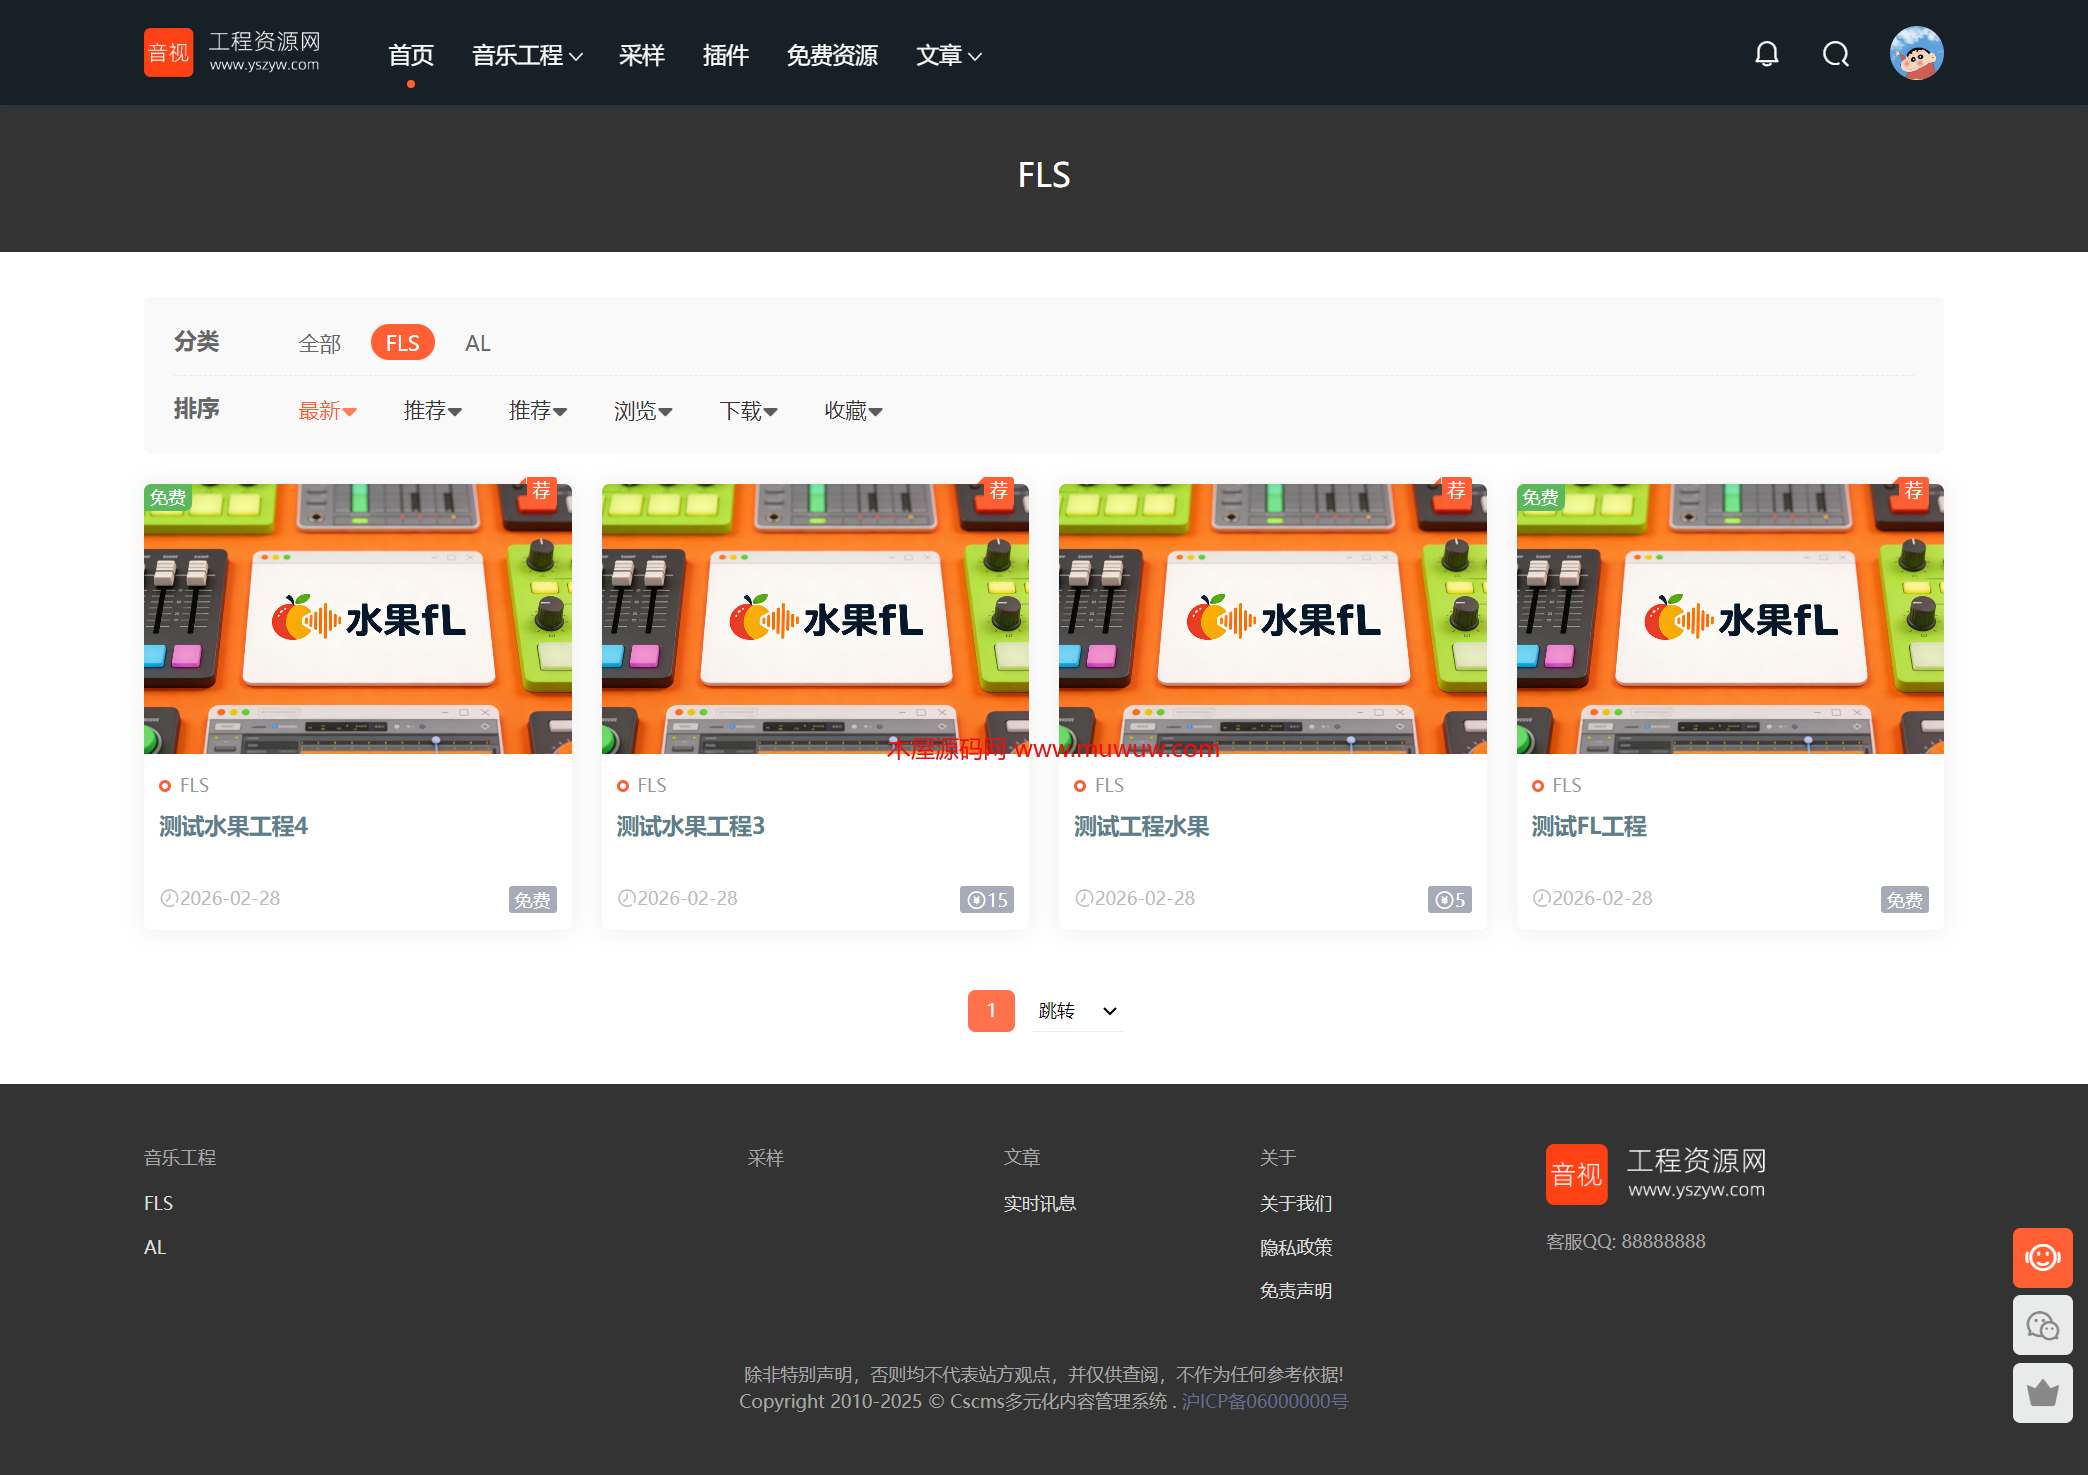Sort by 浏览 views
The image size is (2088, 1475).
point(642,410)
